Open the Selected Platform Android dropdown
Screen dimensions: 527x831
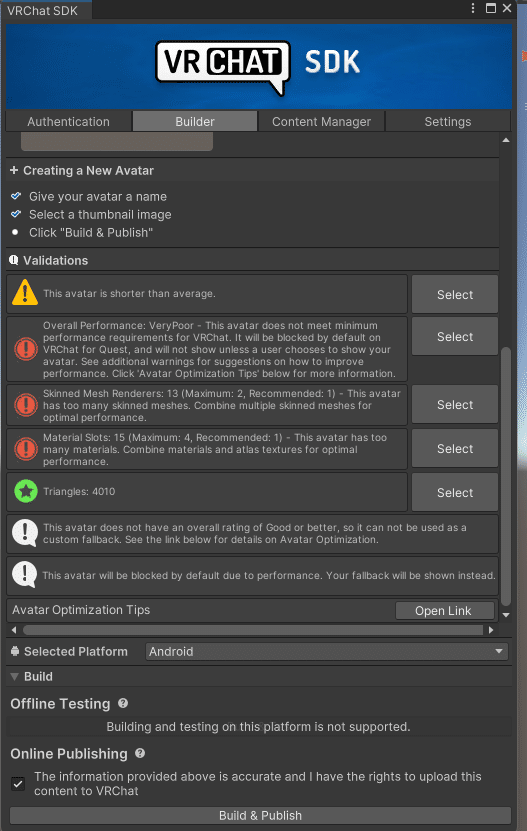pos(327,651)
